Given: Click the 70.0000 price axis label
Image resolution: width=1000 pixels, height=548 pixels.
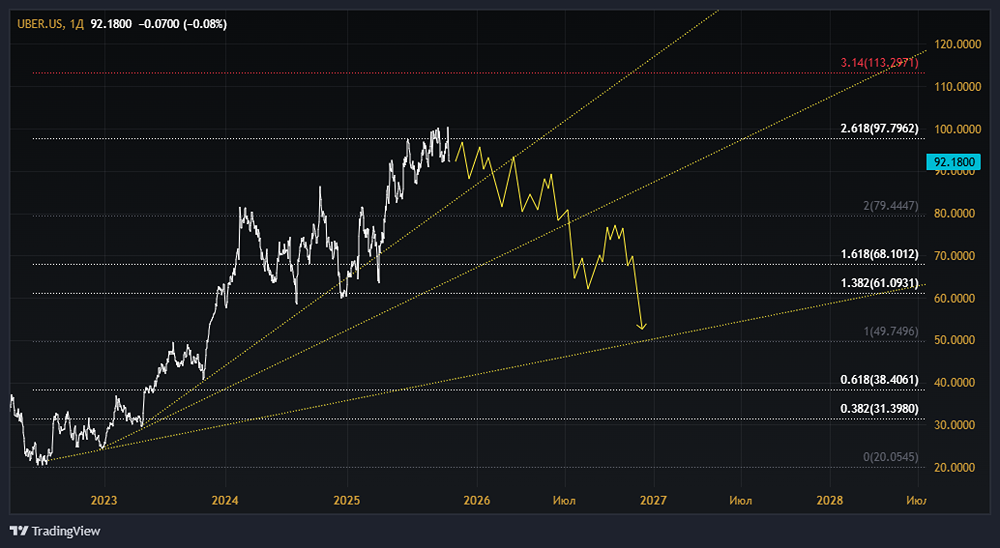Looking at the screenshot, I should [x=955, y=256].
